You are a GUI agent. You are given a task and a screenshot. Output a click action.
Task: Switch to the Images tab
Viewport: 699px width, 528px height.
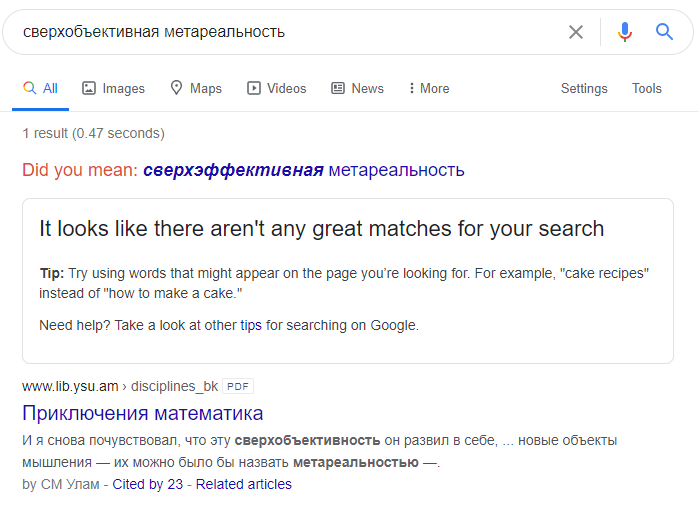pos(123,88)
